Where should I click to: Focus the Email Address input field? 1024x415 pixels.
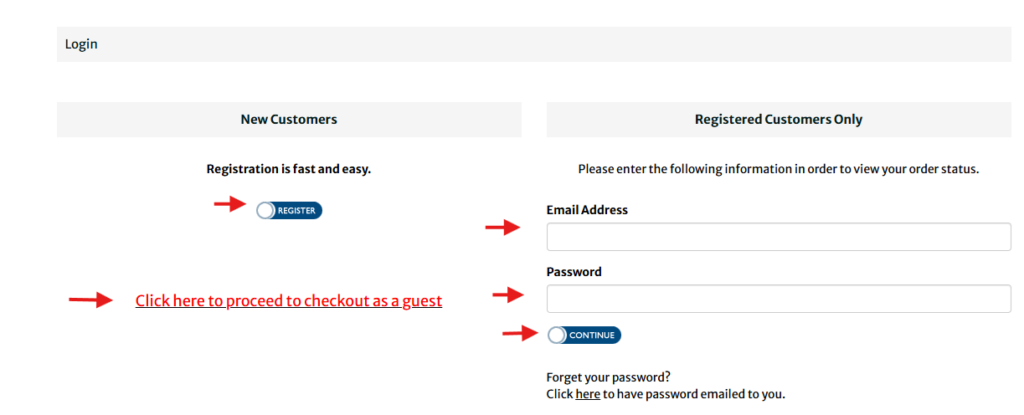[x=778, y=237]
